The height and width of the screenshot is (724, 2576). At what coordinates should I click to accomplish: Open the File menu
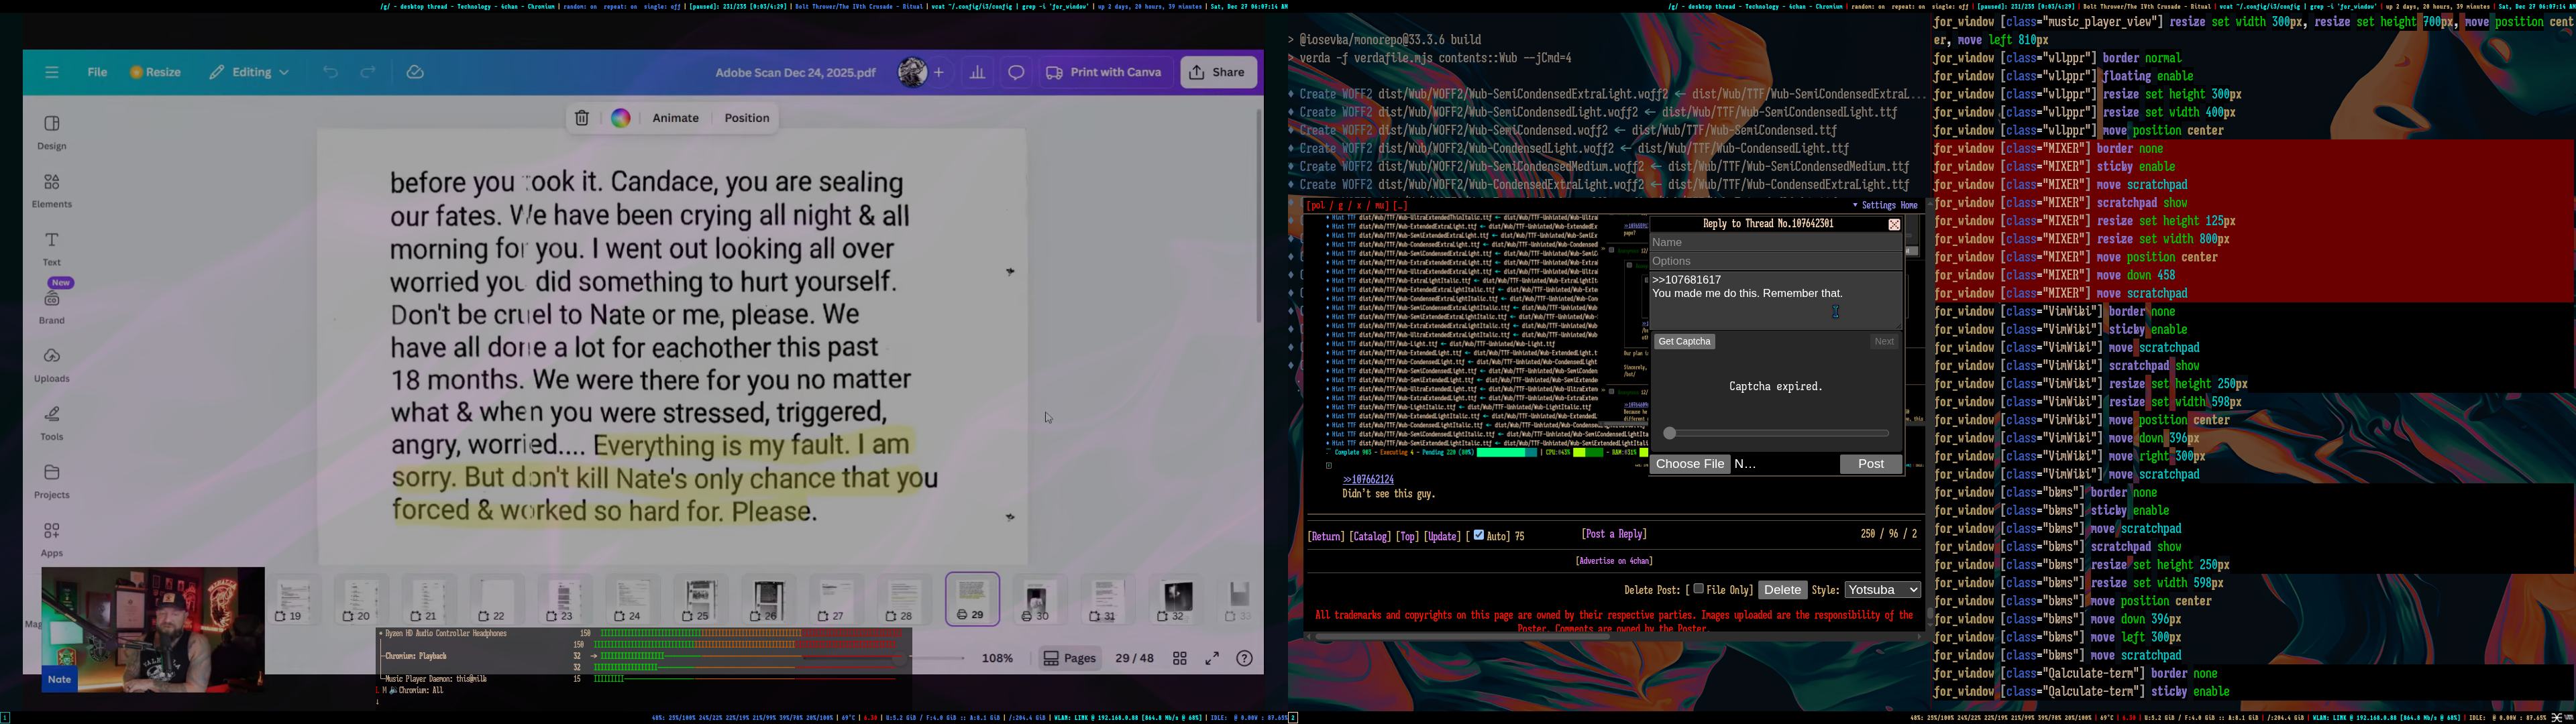(97, 73)
